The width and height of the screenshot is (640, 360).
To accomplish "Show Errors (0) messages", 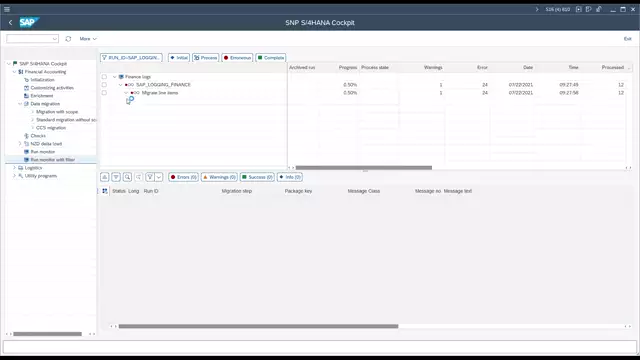I will click(x=183, y=177).
